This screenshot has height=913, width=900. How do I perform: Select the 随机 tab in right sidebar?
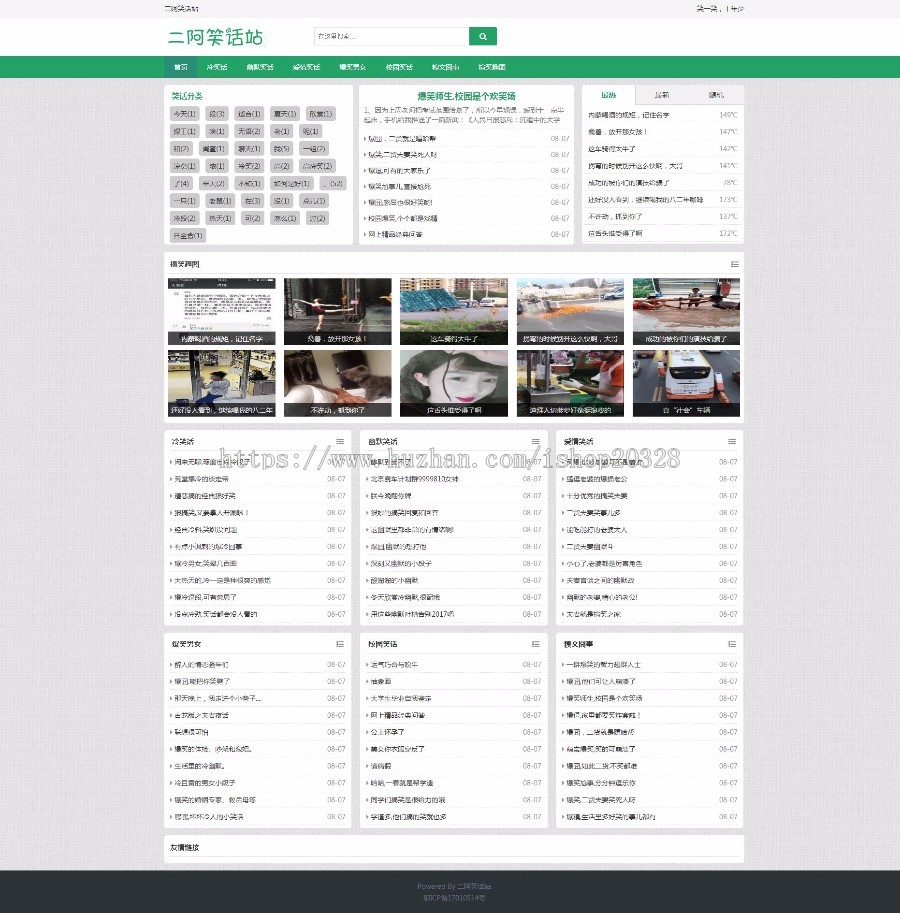point(716,95)
